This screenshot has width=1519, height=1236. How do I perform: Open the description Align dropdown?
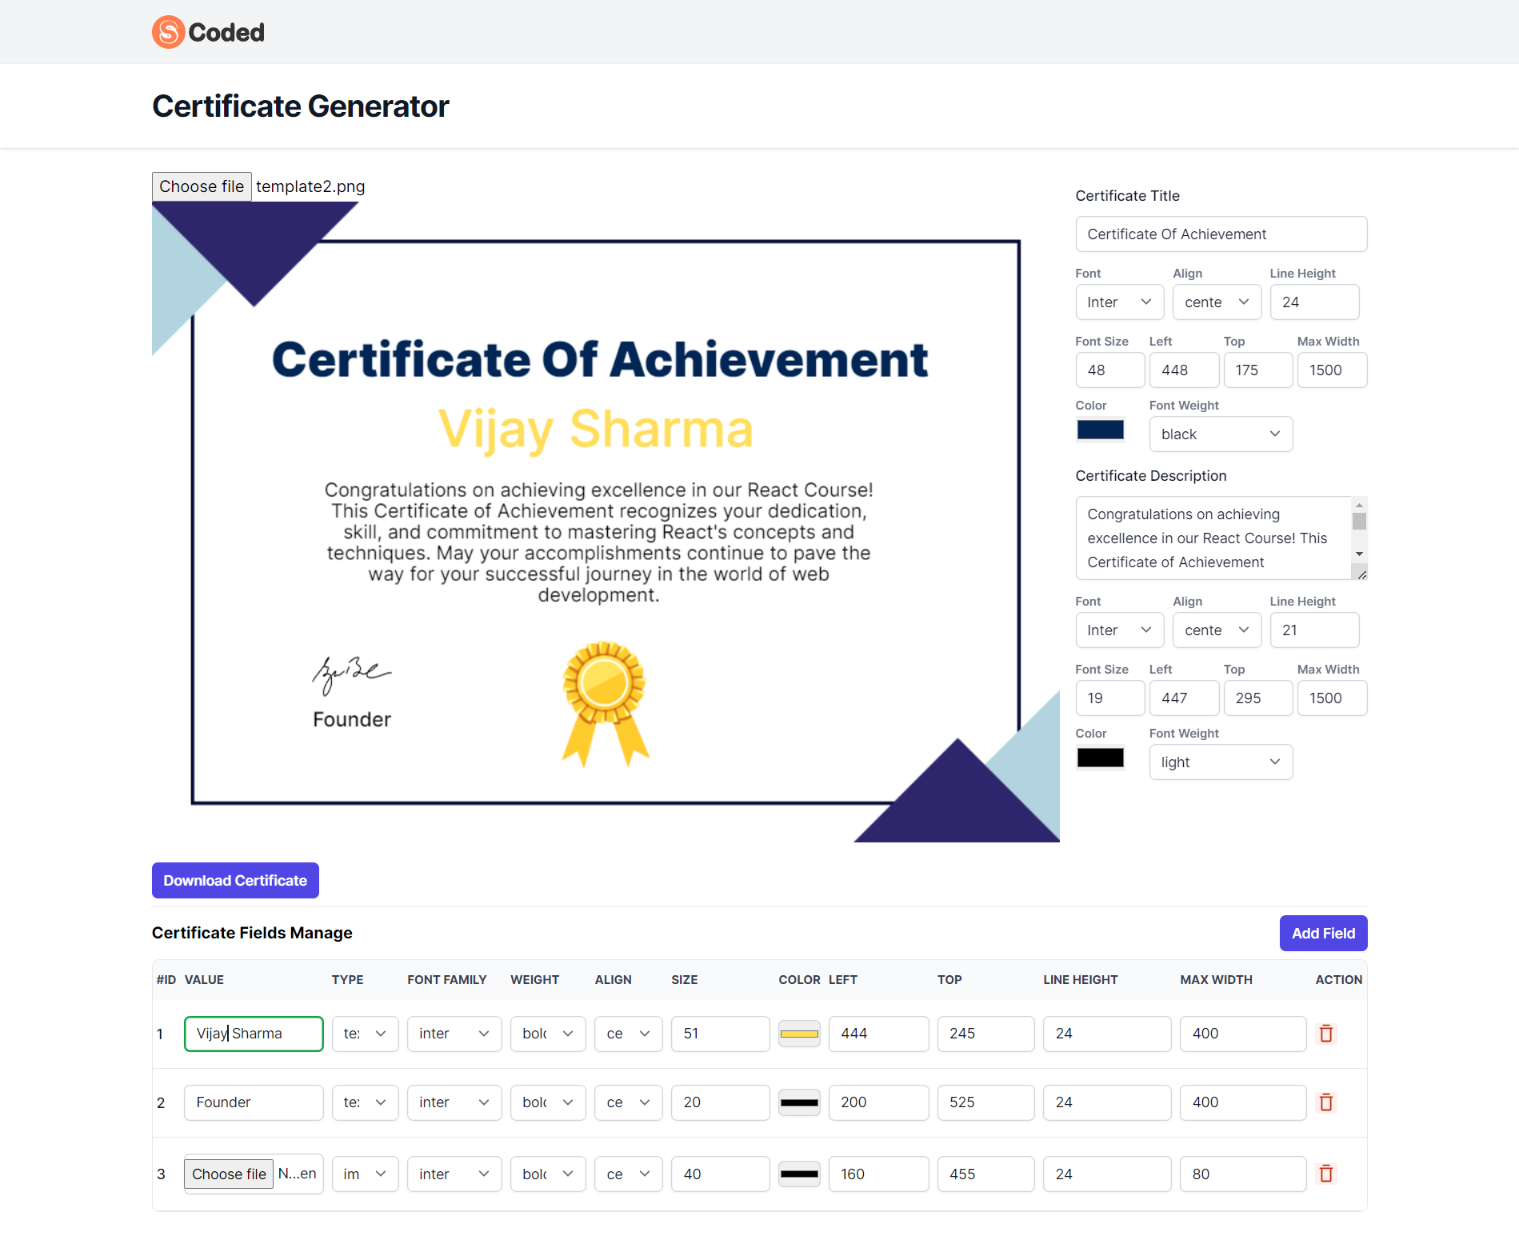pyautogui.click(x=1217, y=630)
